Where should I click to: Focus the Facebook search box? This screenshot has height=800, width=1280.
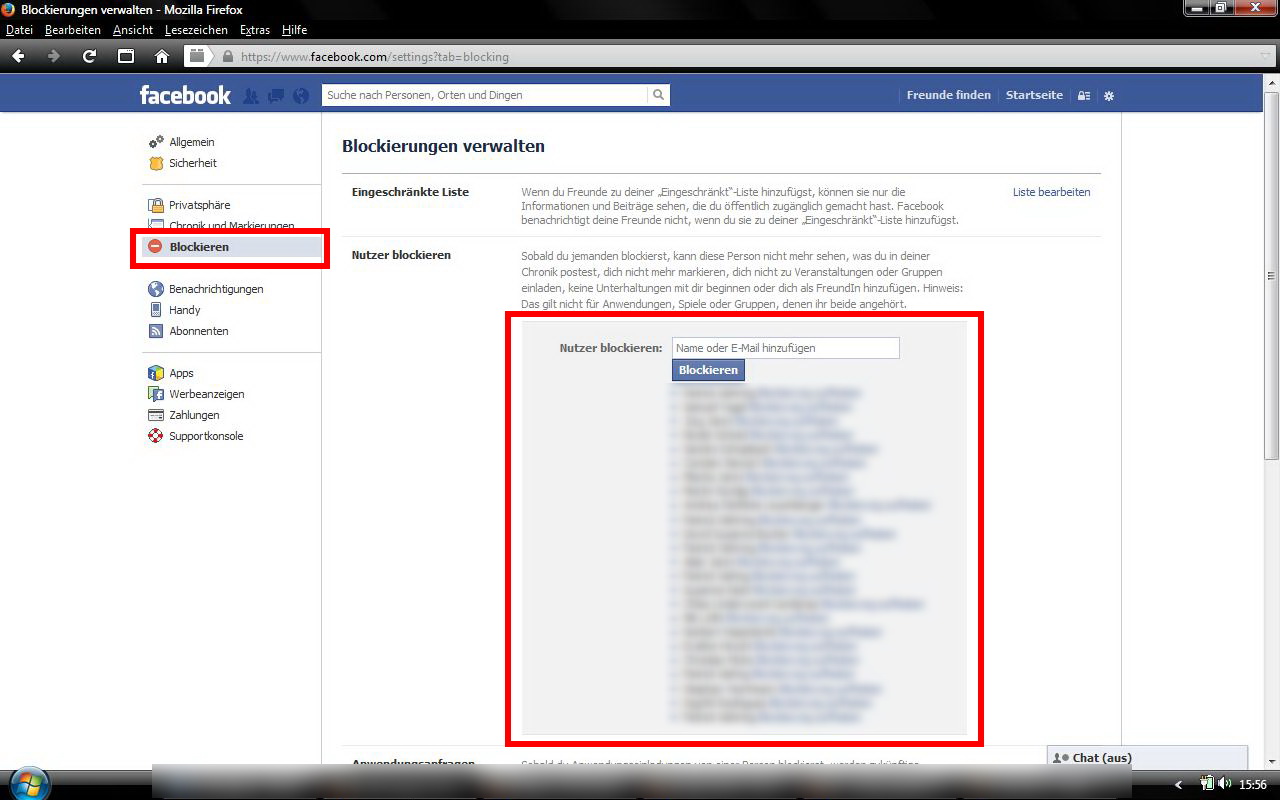tap(485, 95)
